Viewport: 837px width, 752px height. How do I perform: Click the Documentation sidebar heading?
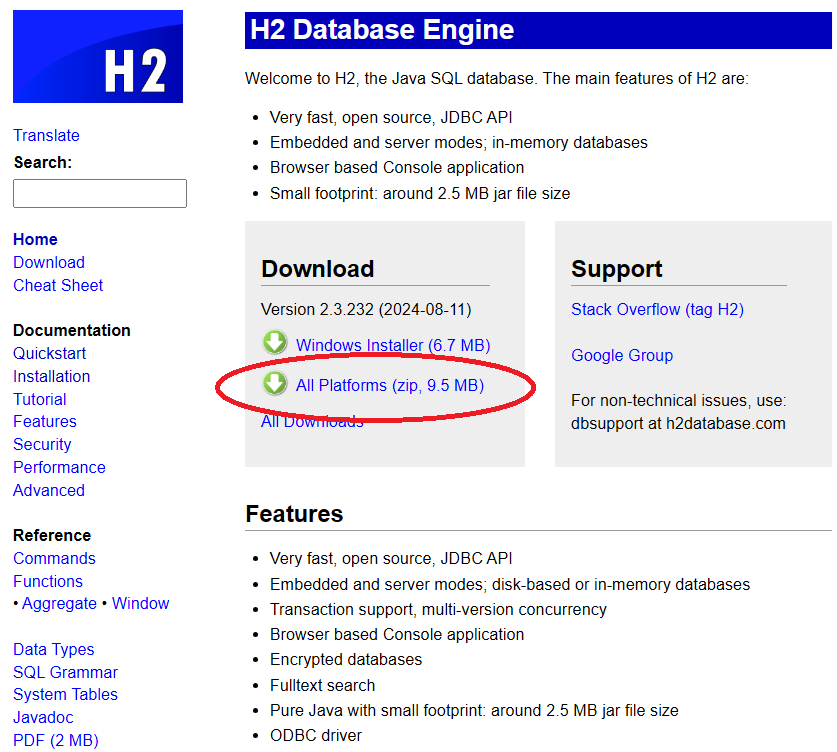[72, 330]
